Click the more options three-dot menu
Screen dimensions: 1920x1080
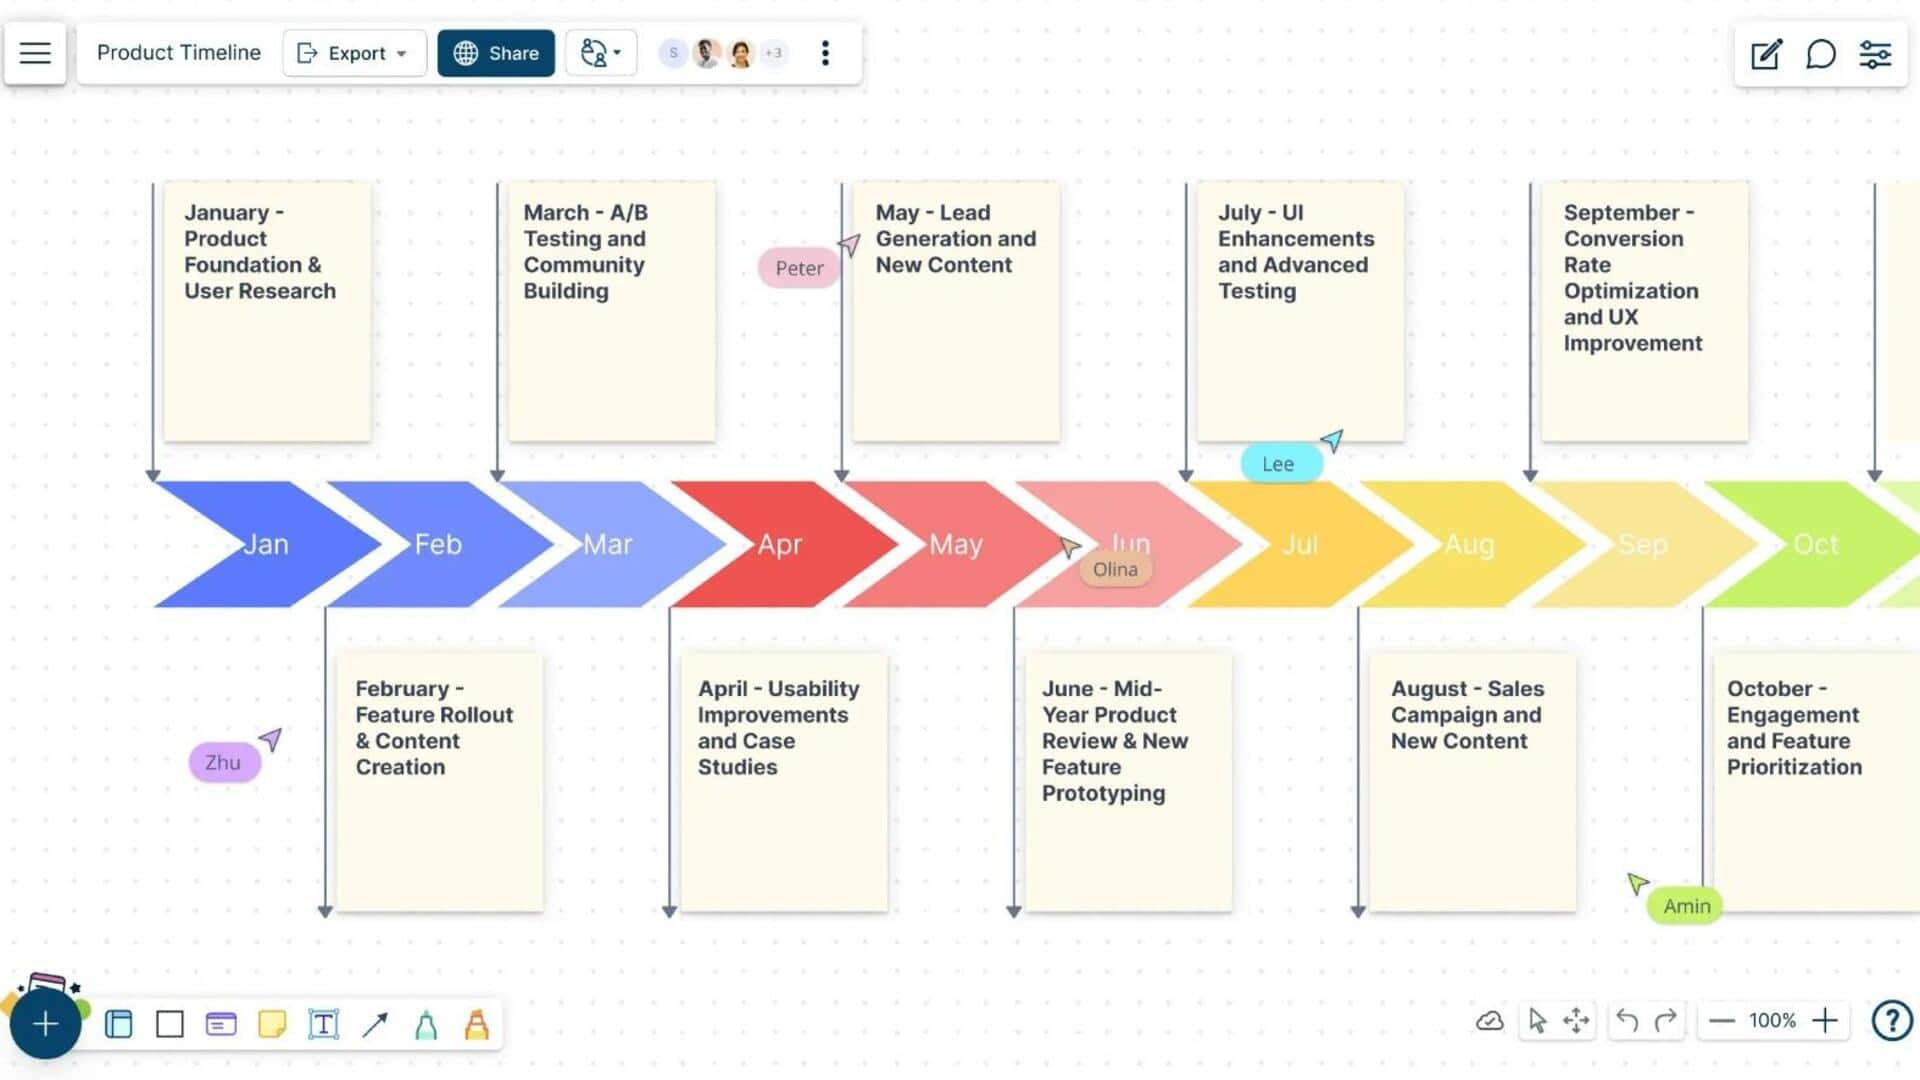pos(823,53)
